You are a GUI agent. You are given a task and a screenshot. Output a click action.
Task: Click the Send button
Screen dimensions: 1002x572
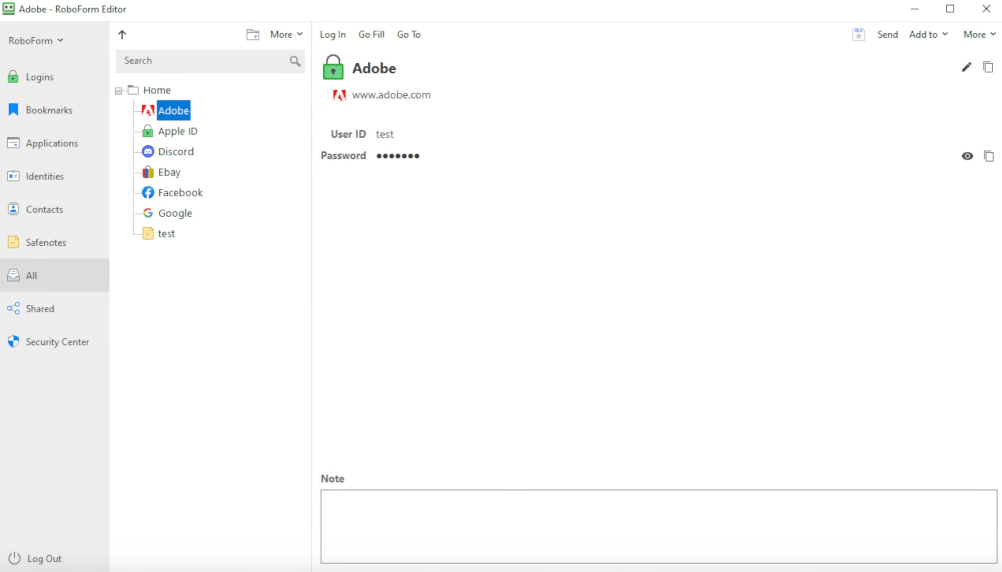click(x=887, y=35)
